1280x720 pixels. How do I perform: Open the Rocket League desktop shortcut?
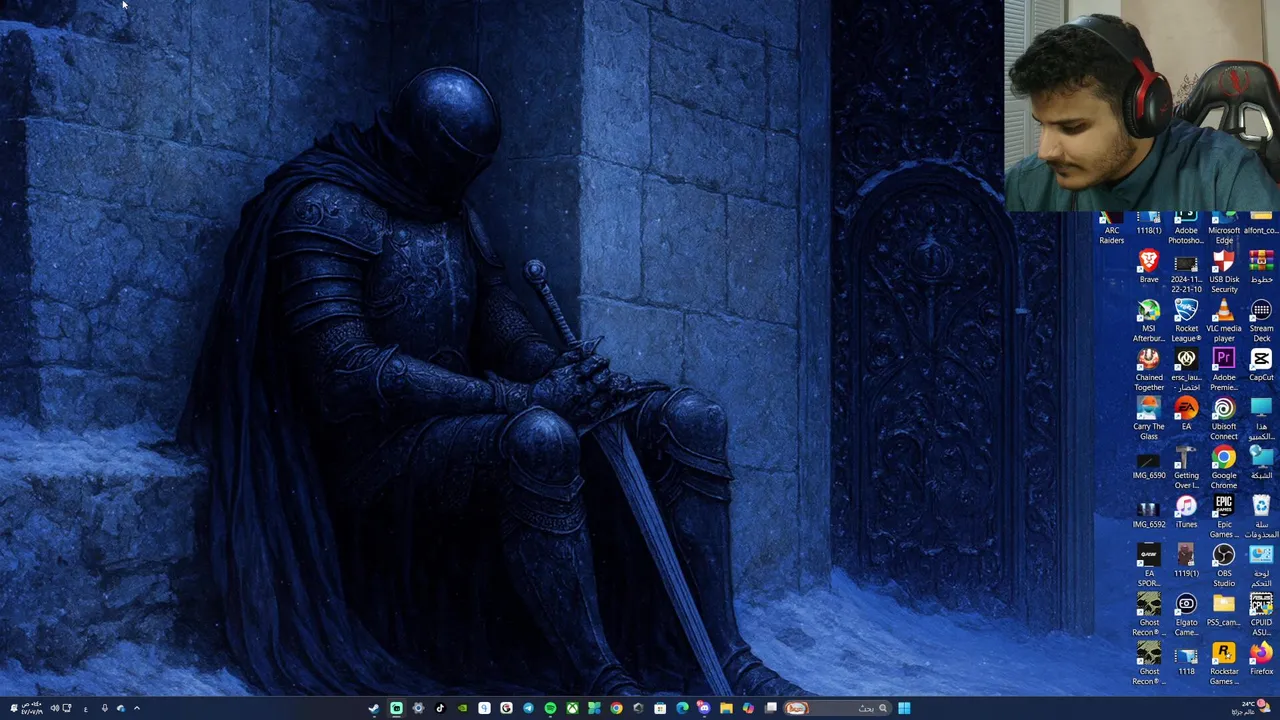[1186, 321]
